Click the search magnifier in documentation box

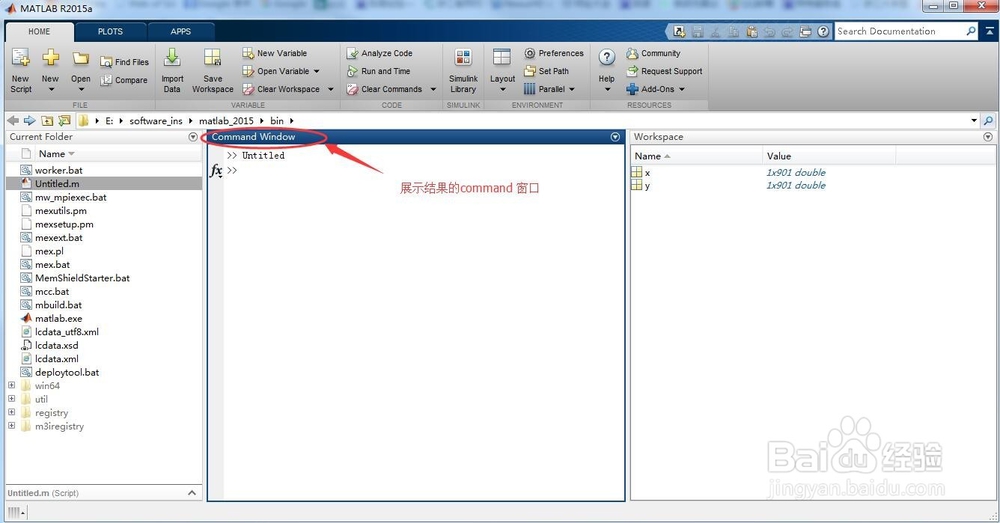coord(971,31)
